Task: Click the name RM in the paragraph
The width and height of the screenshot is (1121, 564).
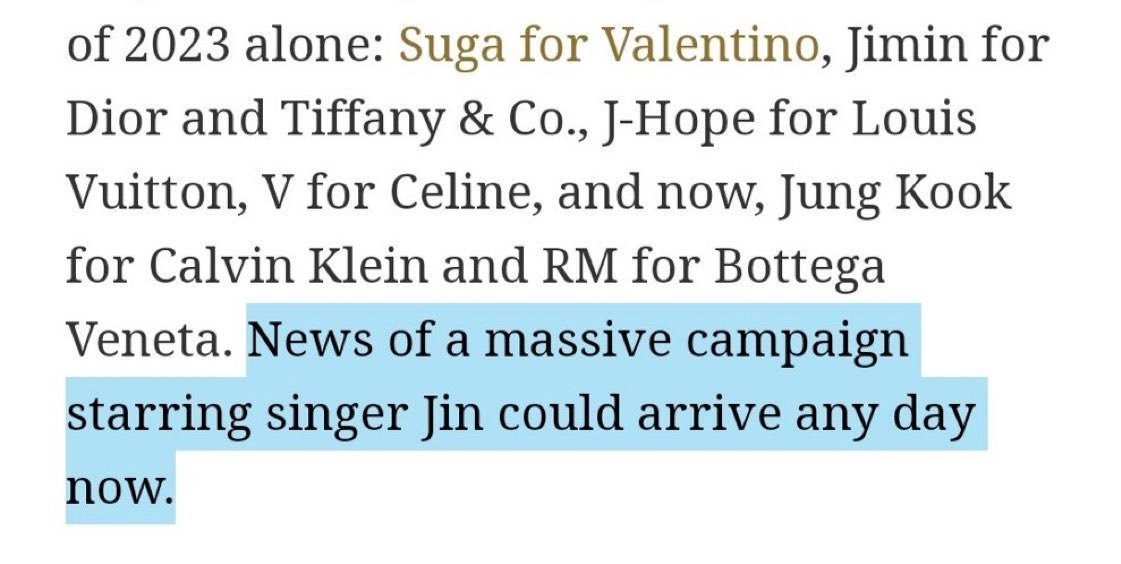Action: pyautogui.click(x=579, y=267)
